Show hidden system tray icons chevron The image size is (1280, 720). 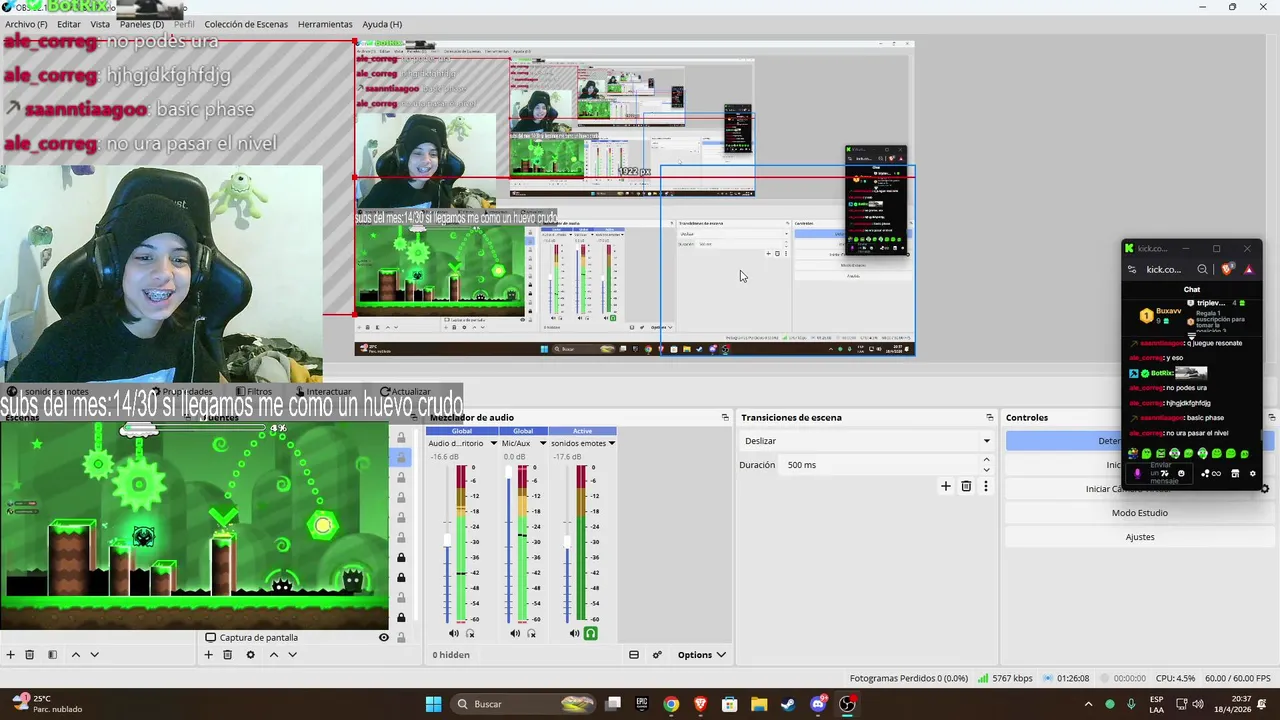pos(1088,704)
